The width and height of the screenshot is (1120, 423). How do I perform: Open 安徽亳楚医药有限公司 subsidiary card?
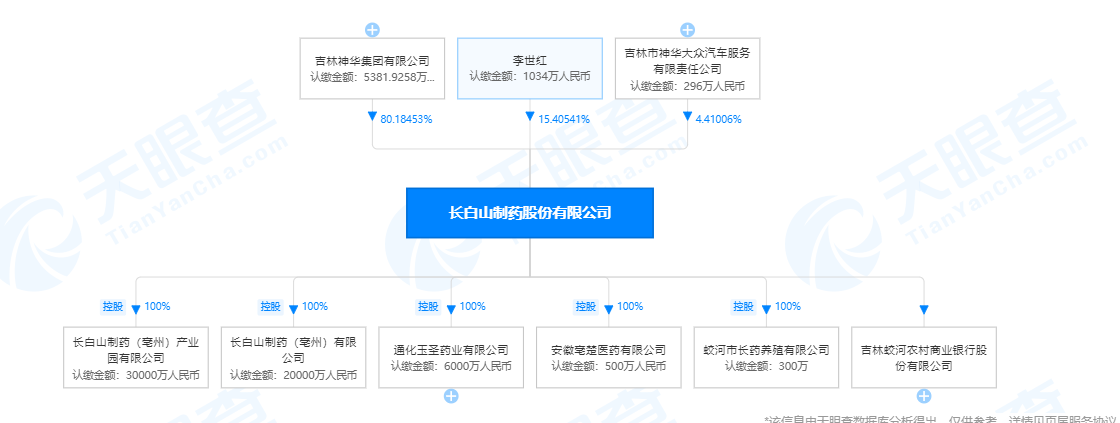coord(608,358)
